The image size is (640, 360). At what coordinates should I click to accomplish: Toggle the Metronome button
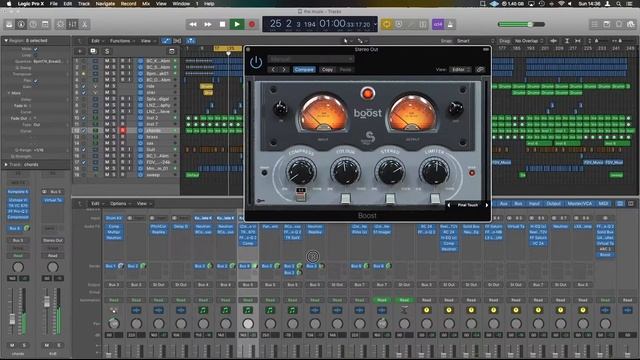pyautogui.click(x=450, y=24)
